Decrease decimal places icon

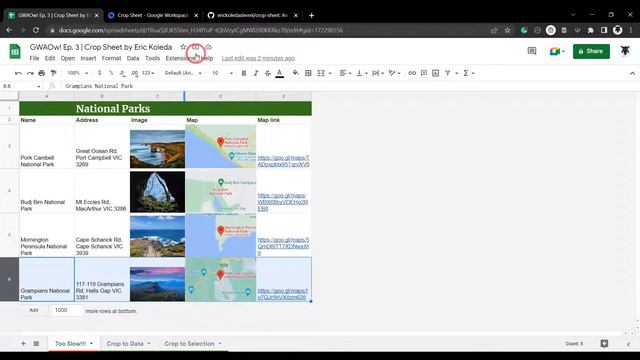pos(122,73)
